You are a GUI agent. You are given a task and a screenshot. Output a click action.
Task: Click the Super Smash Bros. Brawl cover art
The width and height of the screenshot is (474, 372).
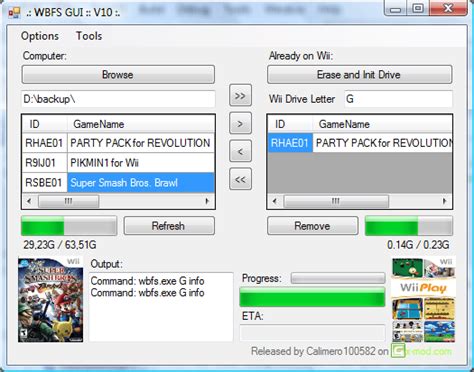[x=51, y=300]
